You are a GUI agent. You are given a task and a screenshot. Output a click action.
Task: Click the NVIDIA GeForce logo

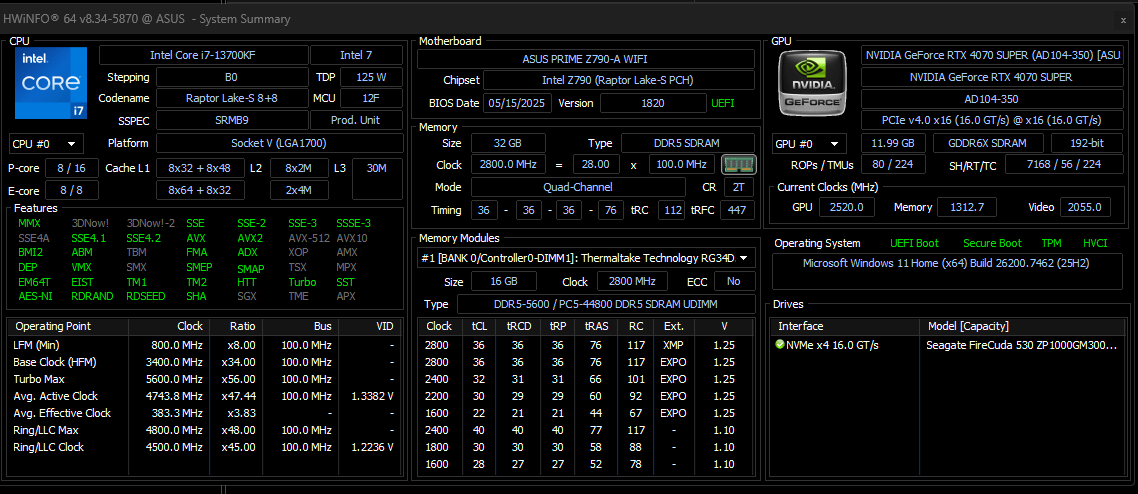pyautogui.click(x=812, y=83)
